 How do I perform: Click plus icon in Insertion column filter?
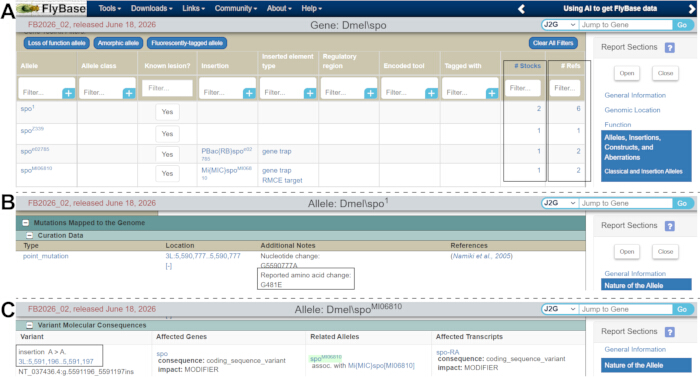249,93
